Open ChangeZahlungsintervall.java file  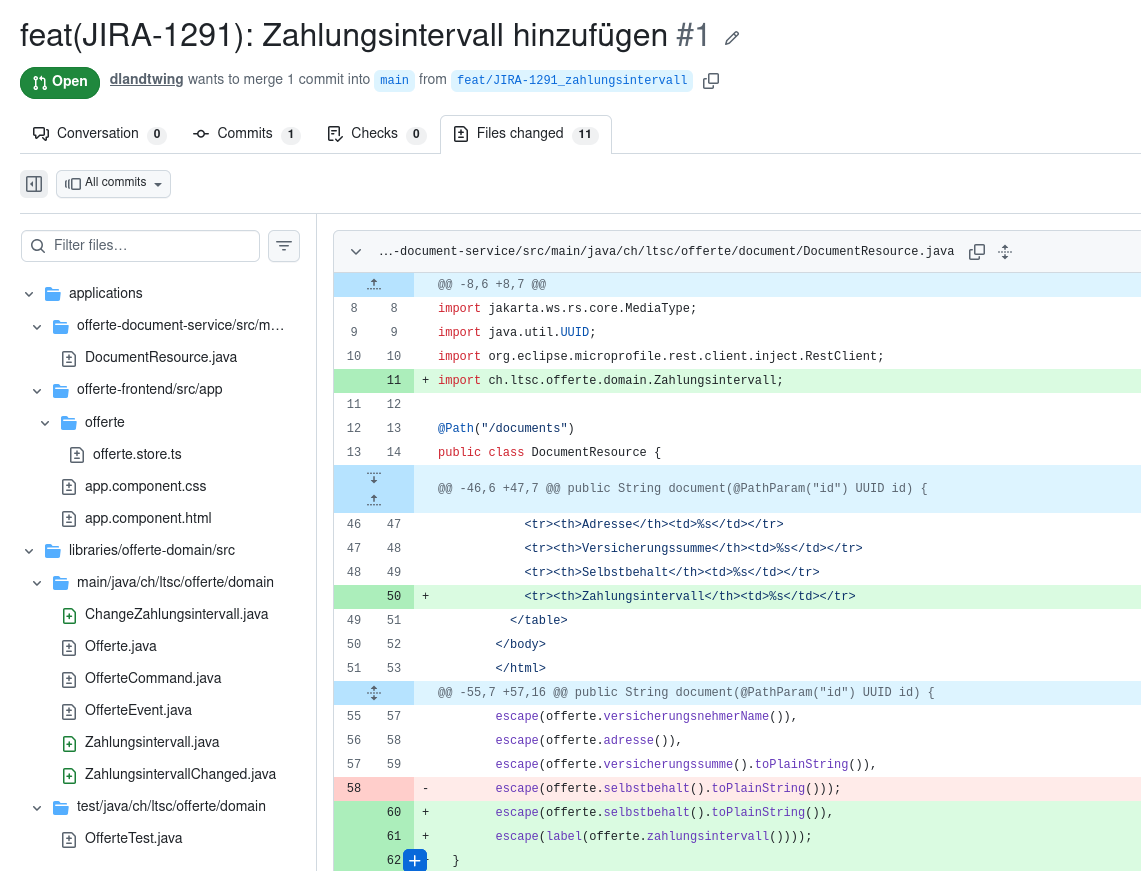[x=176, y=614]
